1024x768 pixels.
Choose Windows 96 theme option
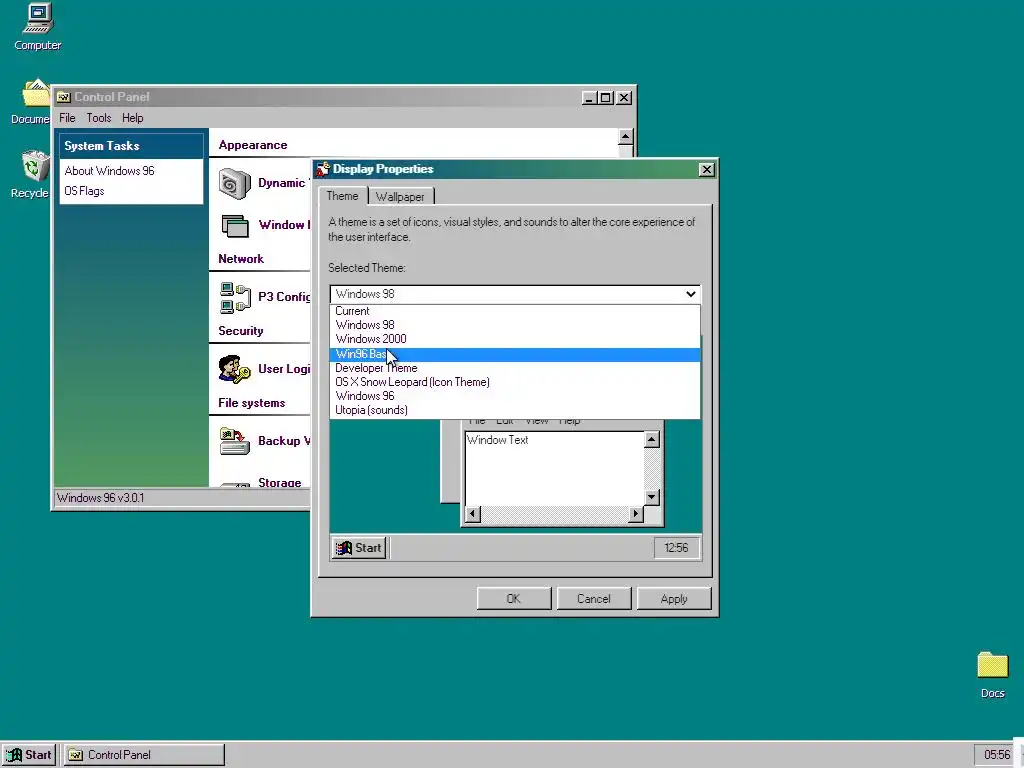(x=515, y=396)
